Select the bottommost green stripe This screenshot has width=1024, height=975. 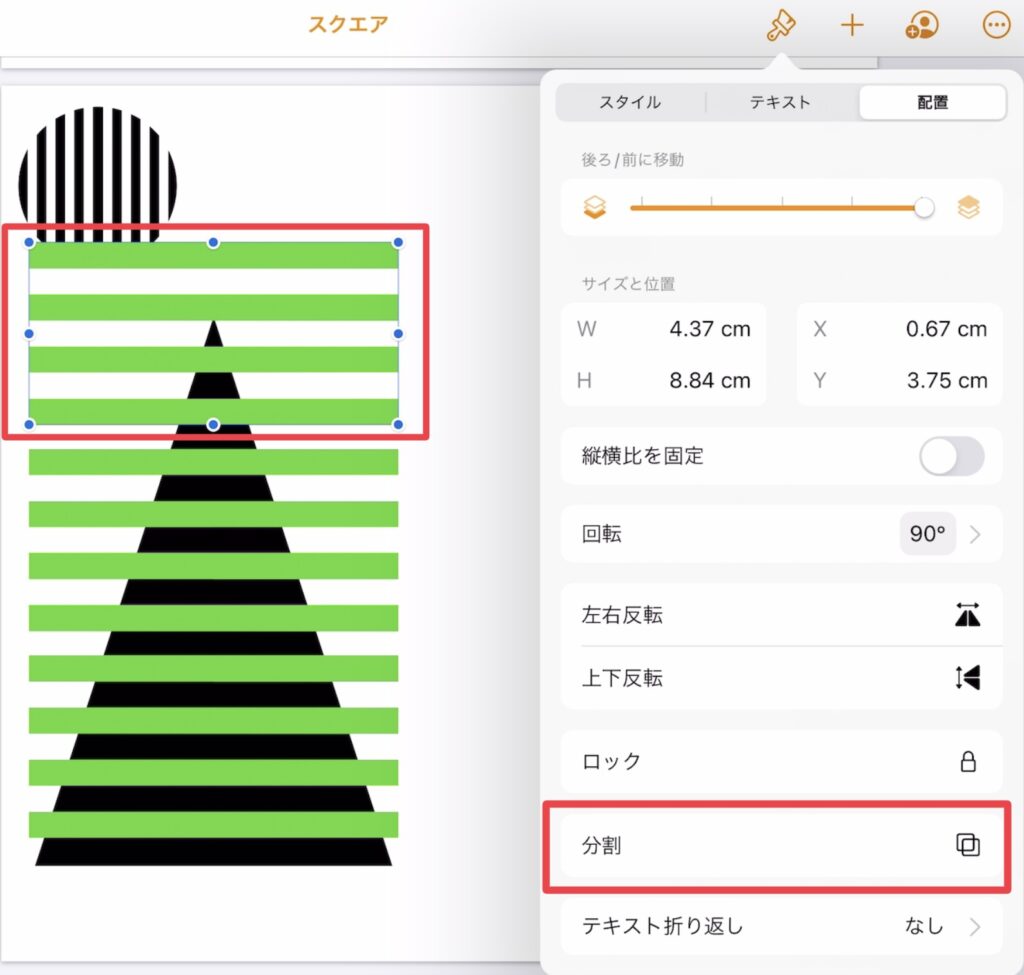pyautogui.click(x=214, y=825)
